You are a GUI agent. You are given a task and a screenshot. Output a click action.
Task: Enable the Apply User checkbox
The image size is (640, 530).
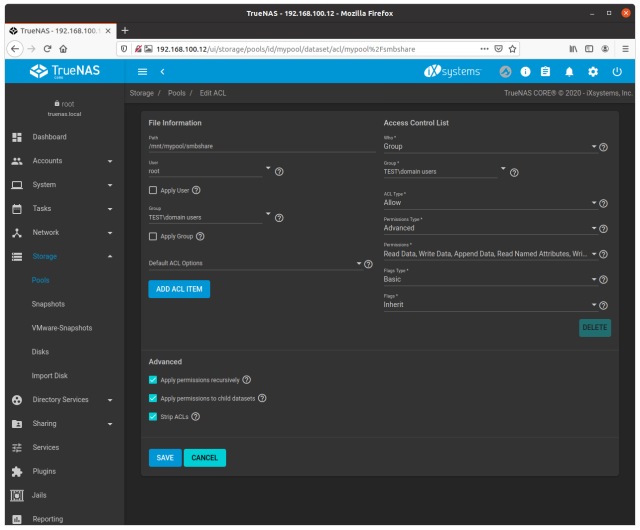pos(153,190)
